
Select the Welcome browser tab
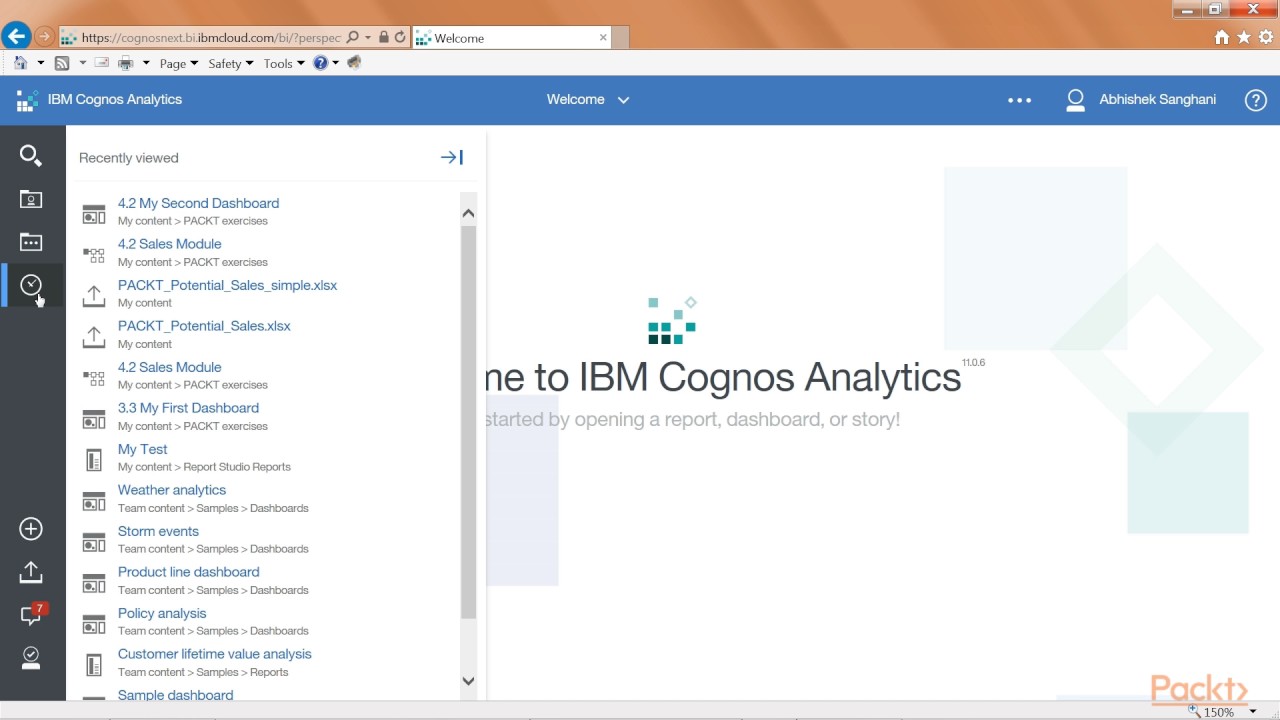tap(510, 38)
